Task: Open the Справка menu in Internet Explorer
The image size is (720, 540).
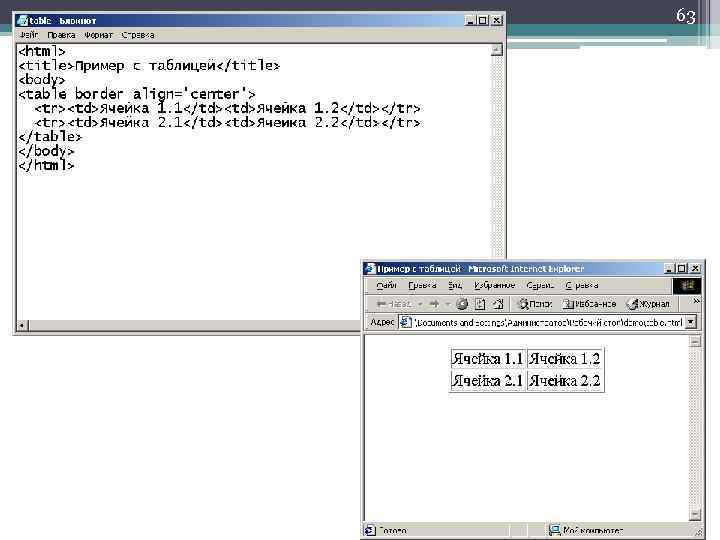Action: [x=581, y=286]
